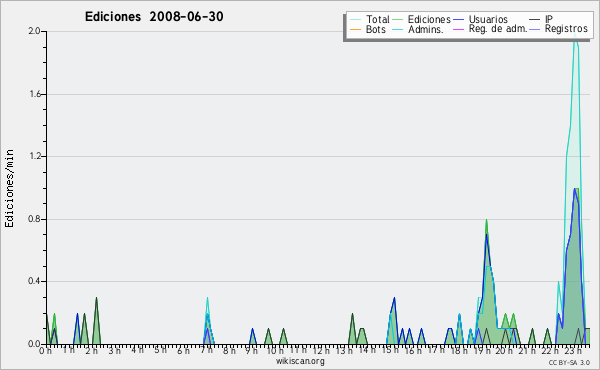
Task: Click the 19 h axis label
Action: coord(482,350)
